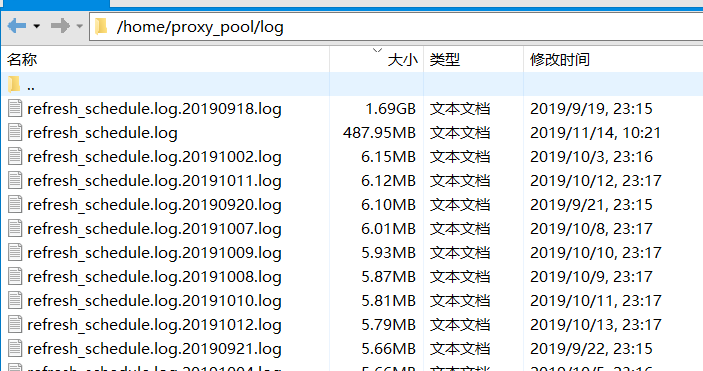Select file refresh_schedule.log.20191007.log
Screen dimensions: 703x371
tap(154, 229)
